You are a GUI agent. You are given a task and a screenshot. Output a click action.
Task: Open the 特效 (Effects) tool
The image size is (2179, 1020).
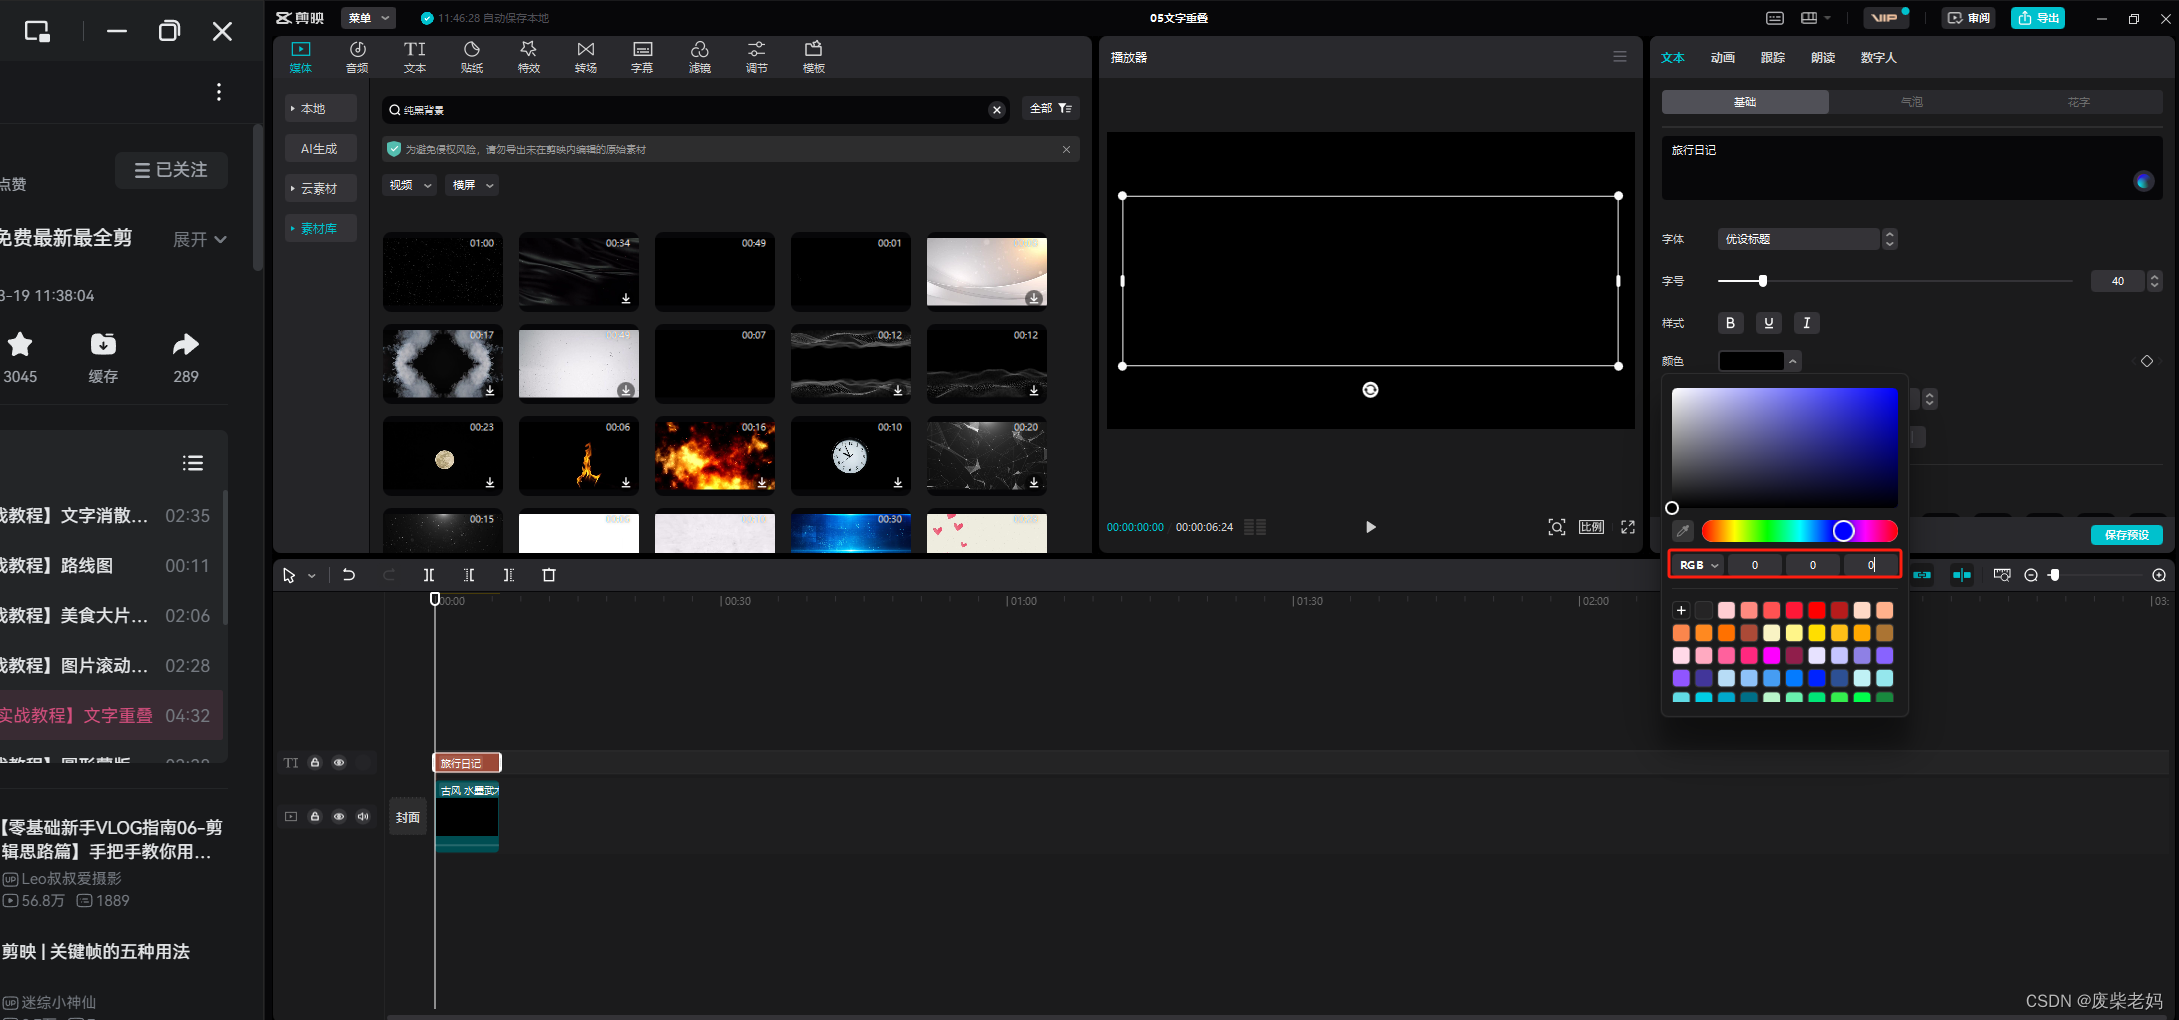pos(529,57)
